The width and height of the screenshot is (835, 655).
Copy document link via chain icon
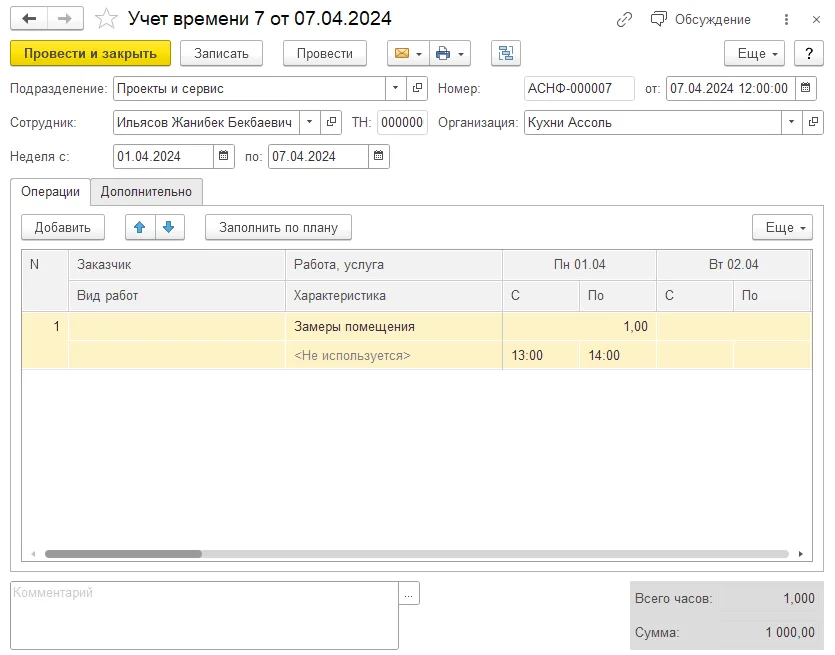pyautogui.click(x=624, y=20)
